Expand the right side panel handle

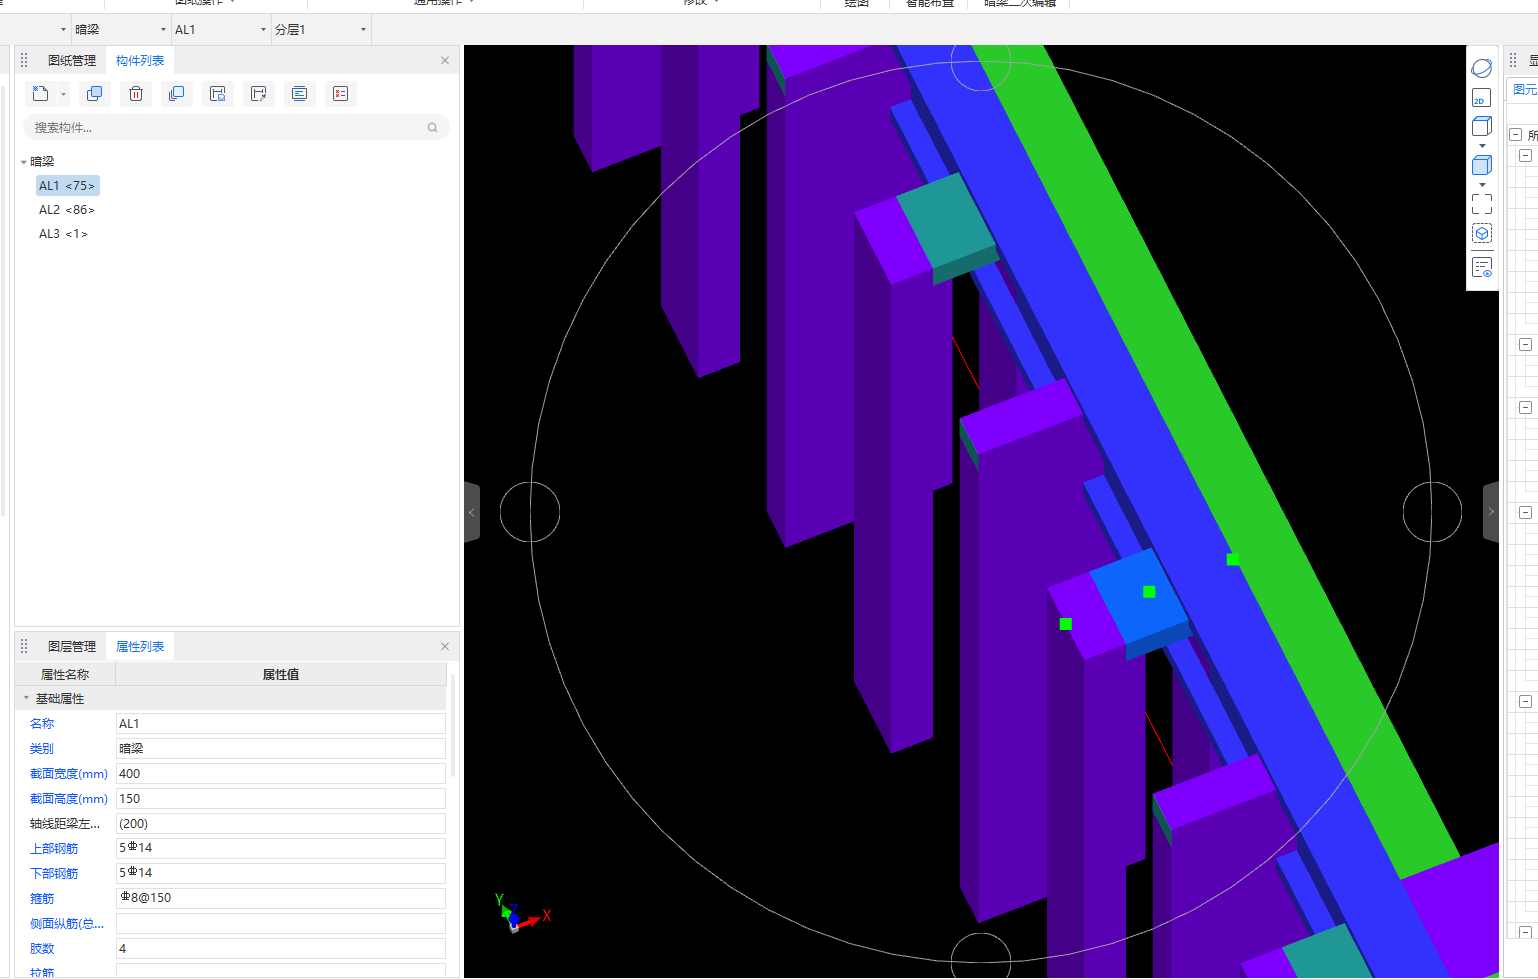coord(1491,512)
